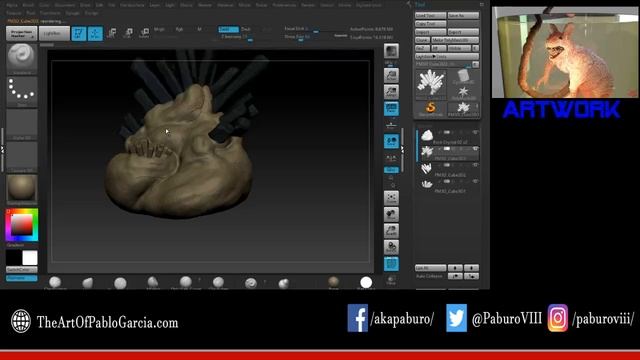The height and width of the screenshot is (360, 640).
Task: Adjust Focal Shift slider
Action: (x=302, y=29)
